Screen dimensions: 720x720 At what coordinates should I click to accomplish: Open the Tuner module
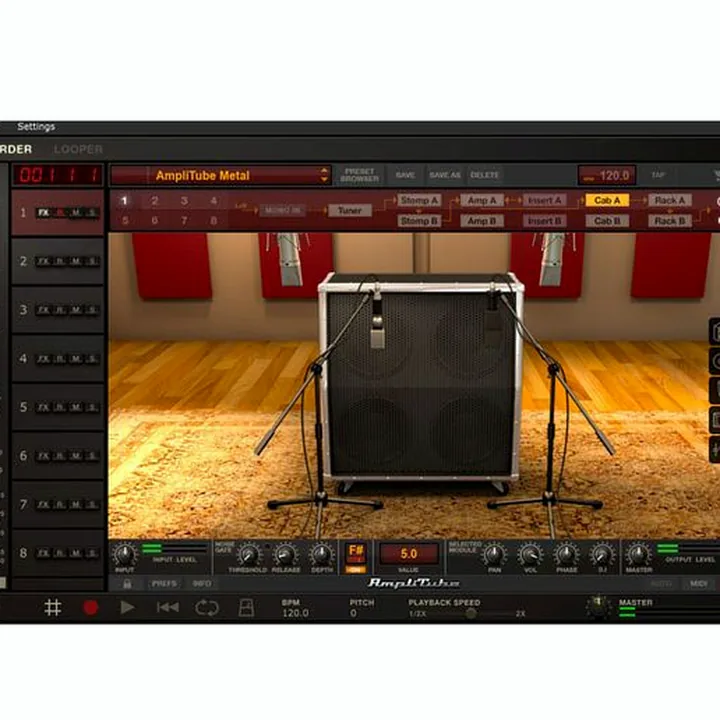tap(350, 210)
